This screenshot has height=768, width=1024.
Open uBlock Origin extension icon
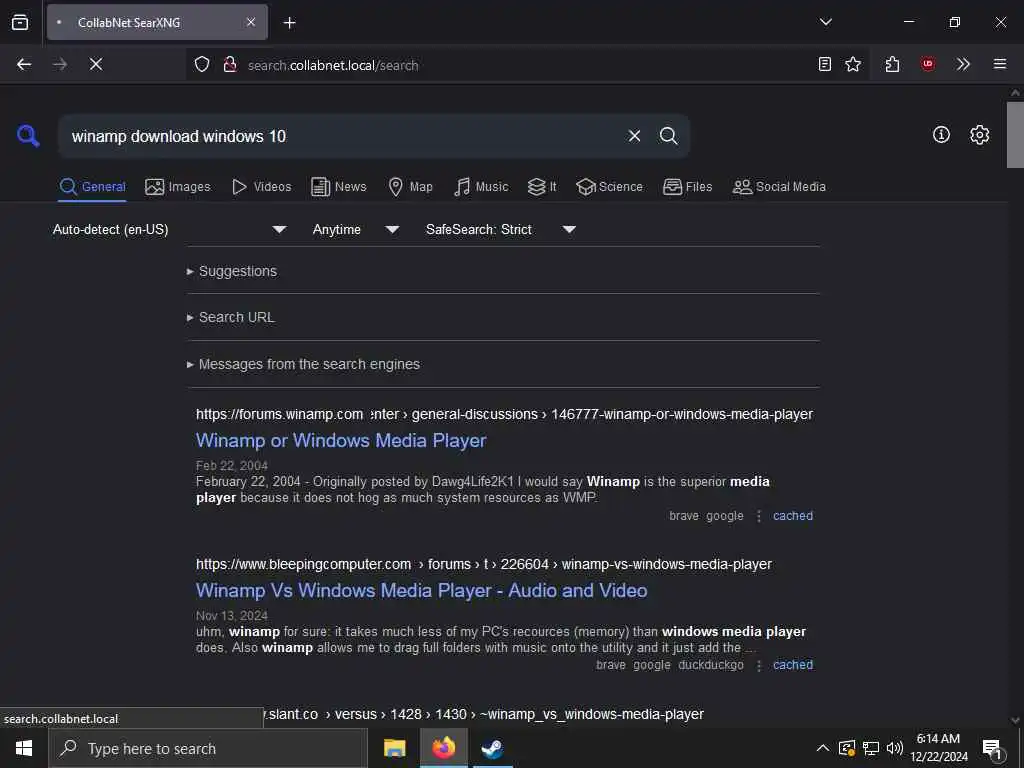[927, 64]
